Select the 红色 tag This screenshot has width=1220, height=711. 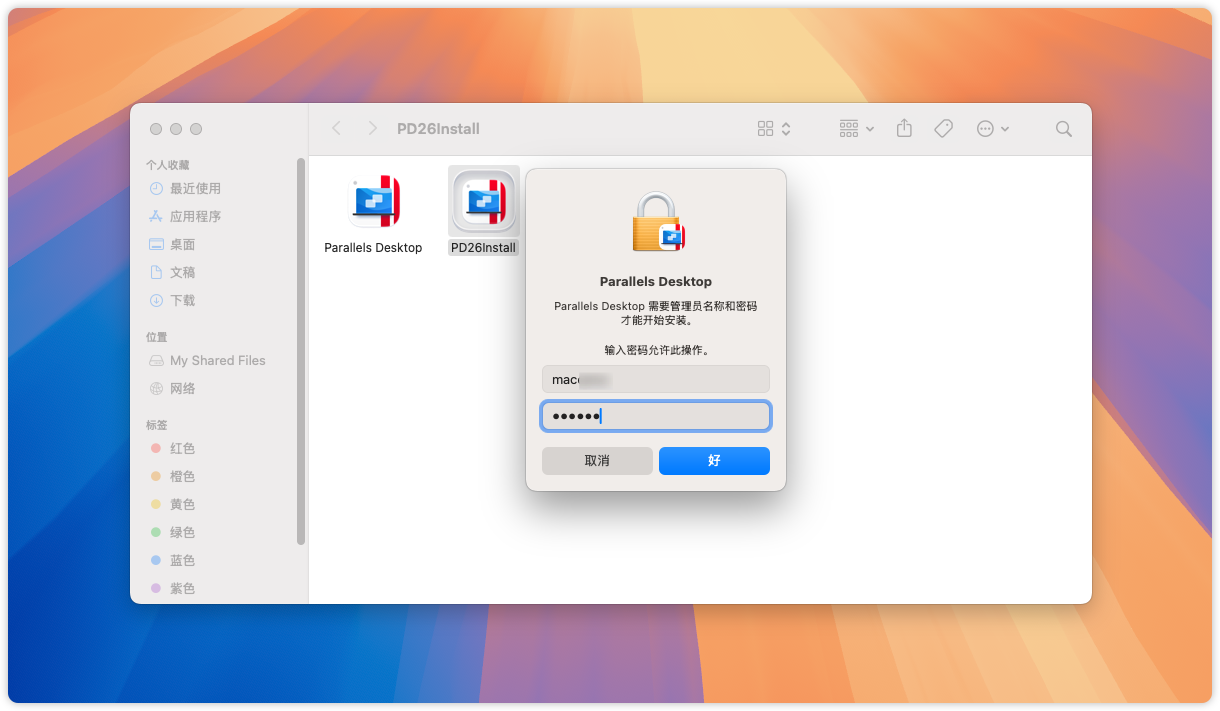[182, 448]
